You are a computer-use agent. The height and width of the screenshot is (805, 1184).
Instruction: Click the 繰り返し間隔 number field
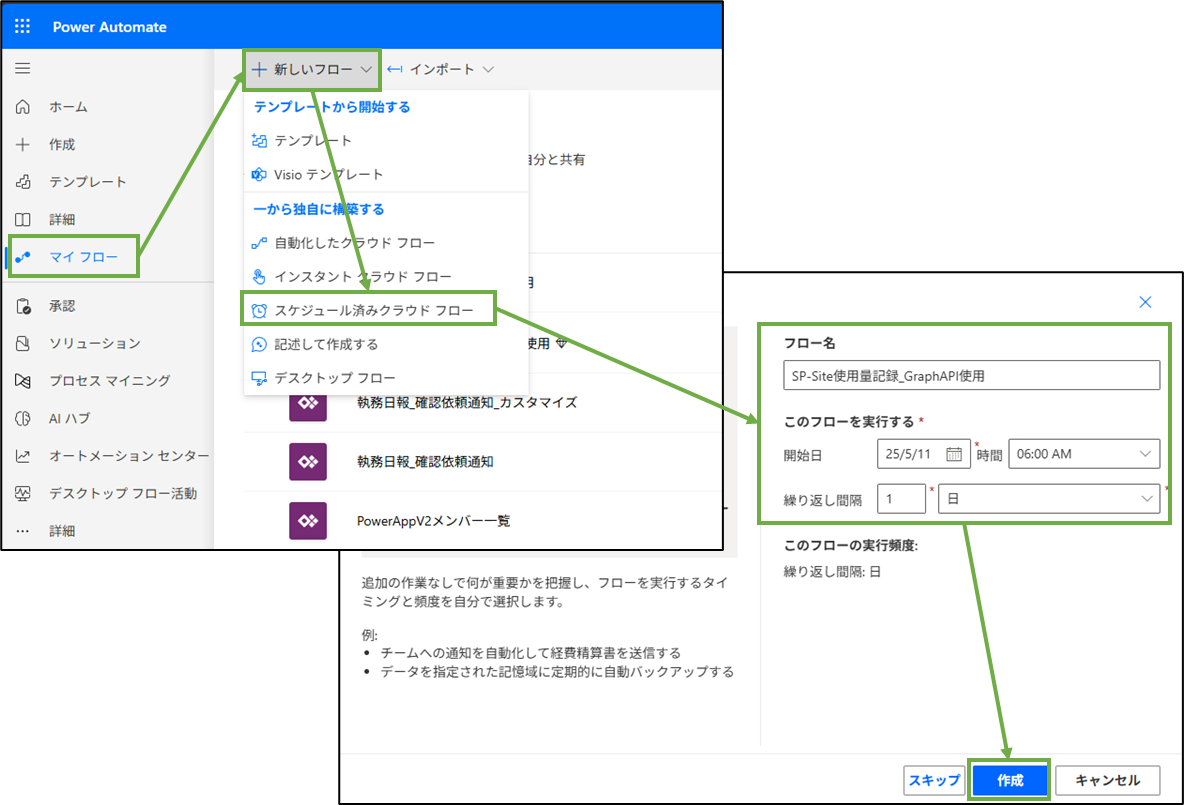coord(902,498)
